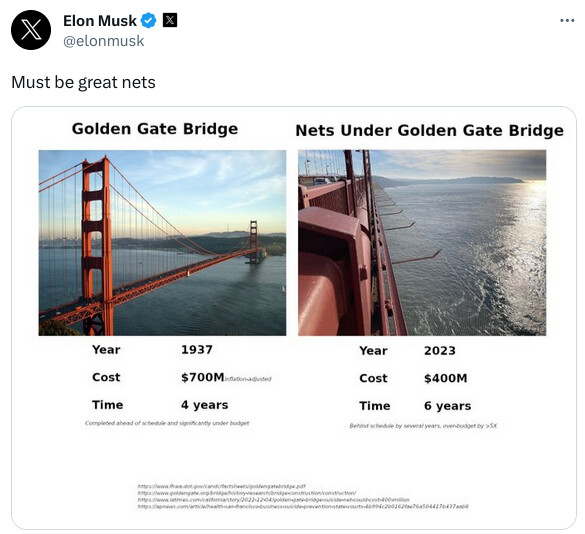
Task: Click the @elonmusk handle
Action: click(x=103, y=41)
